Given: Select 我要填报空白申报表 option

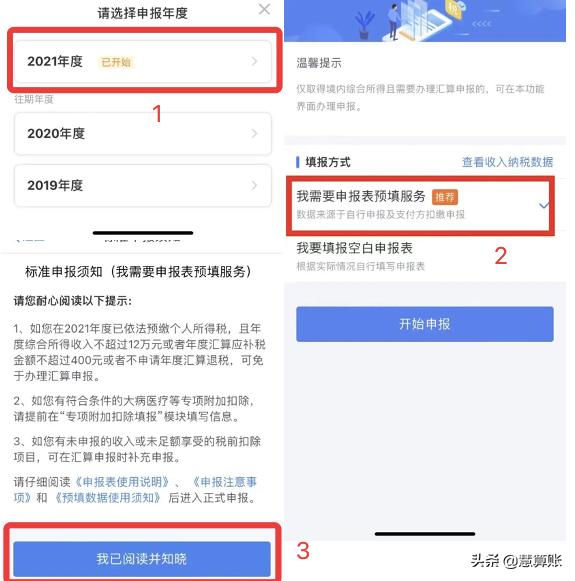Looking at the screenshot, I should click(420, 256).
